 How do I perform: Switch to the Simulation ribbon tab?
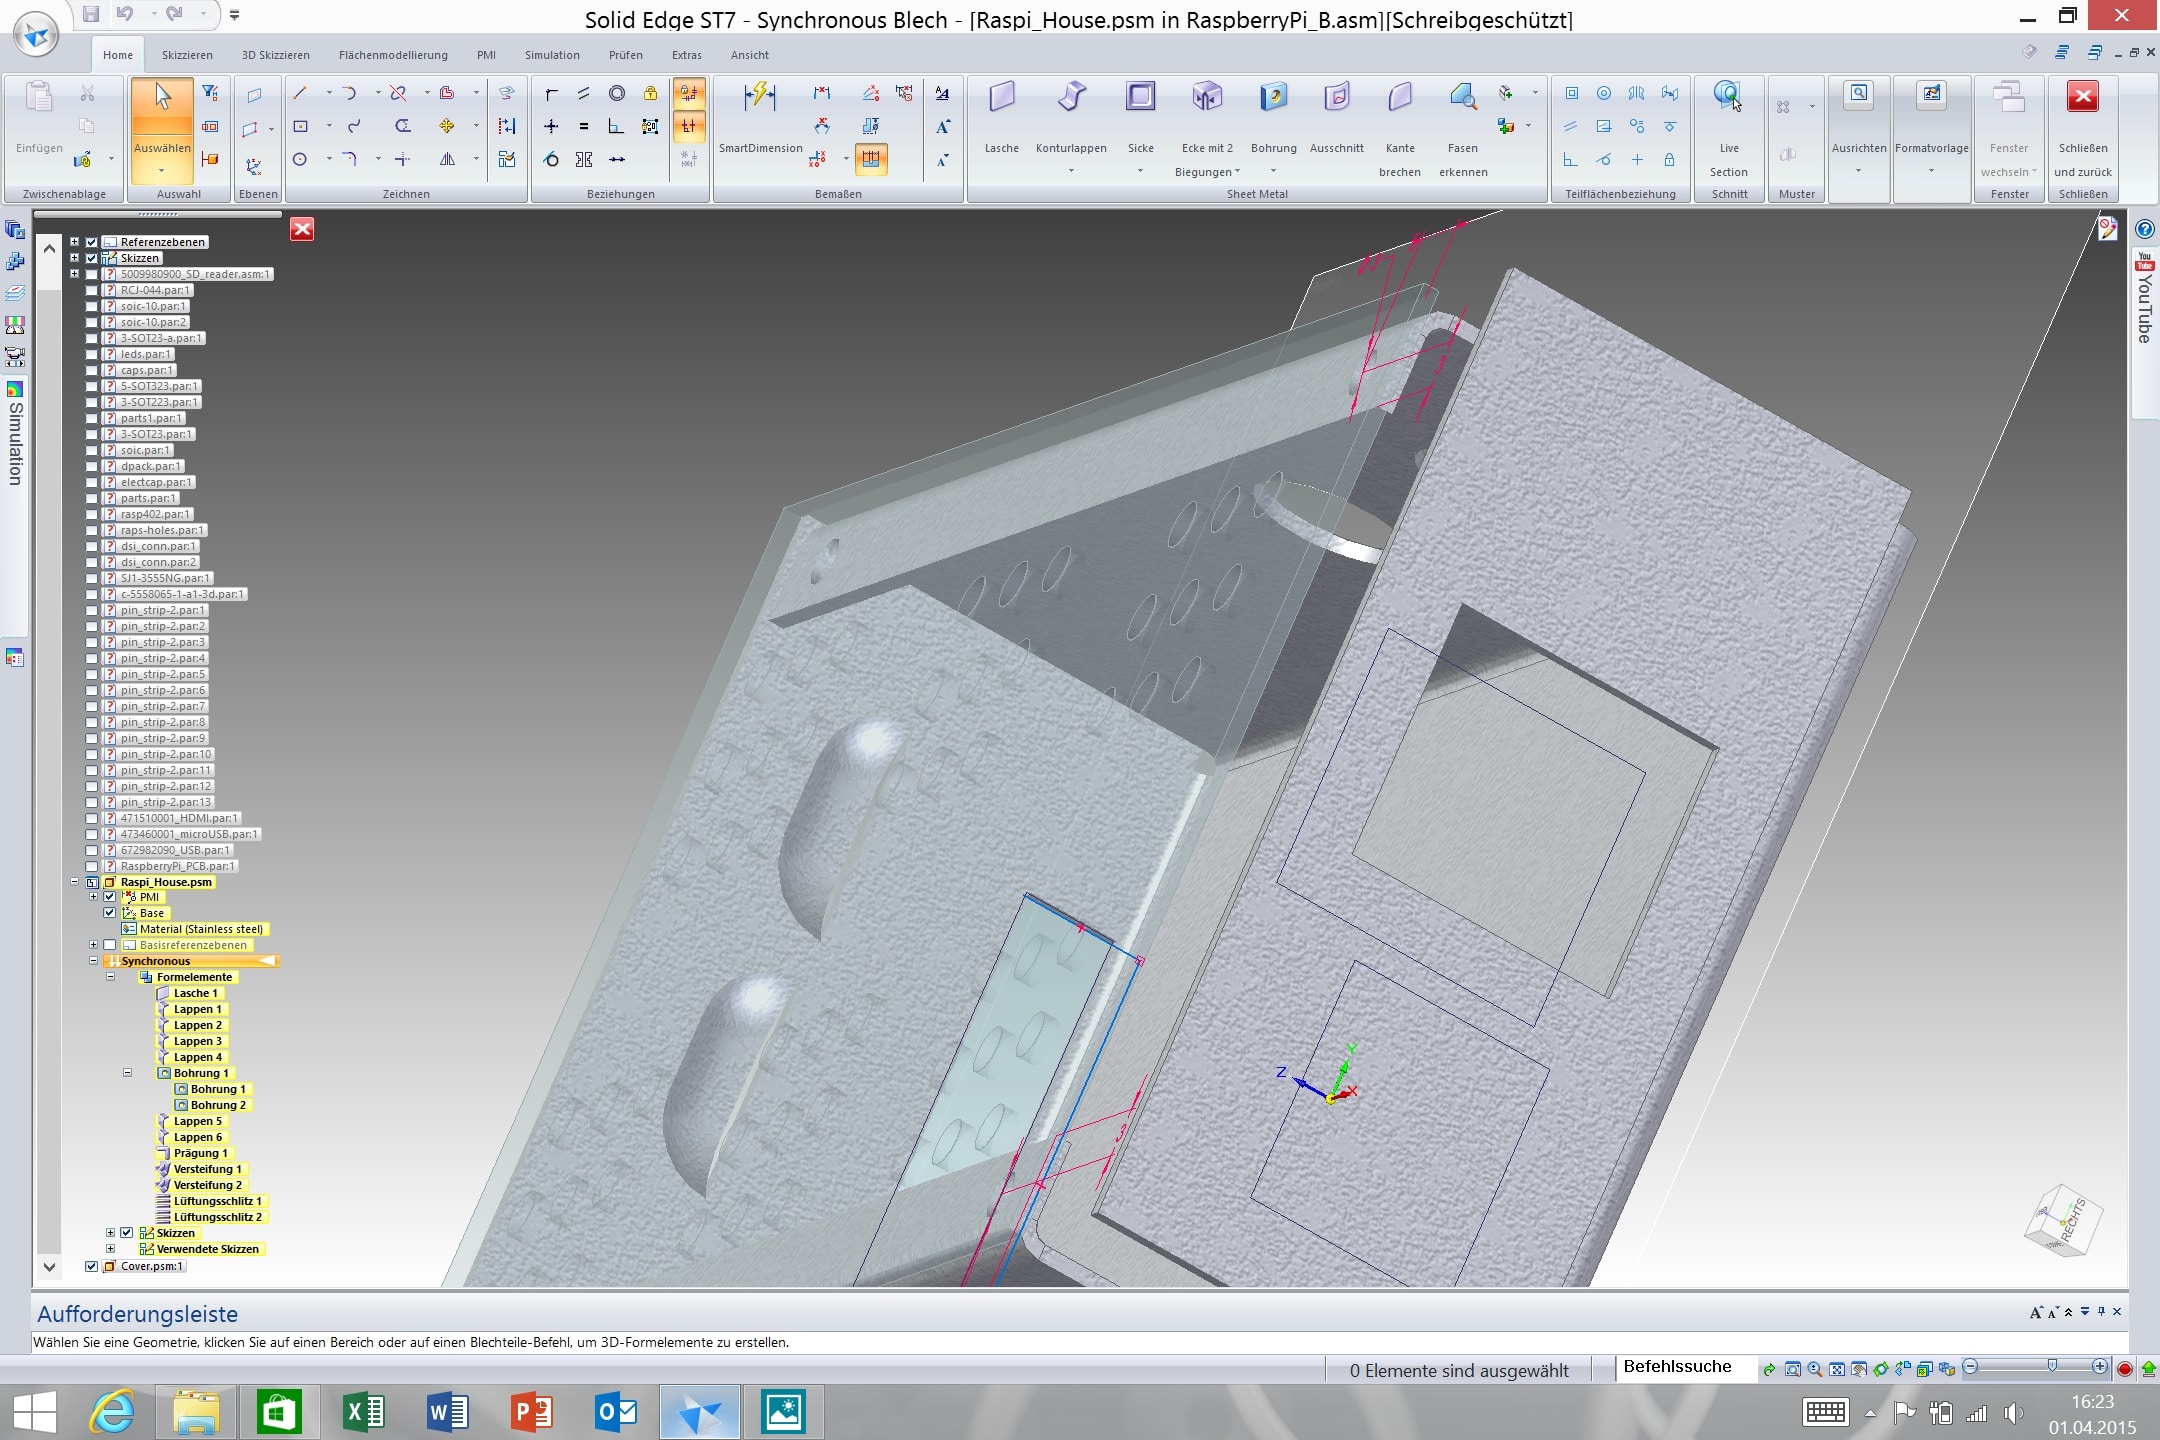click(552, 55)
